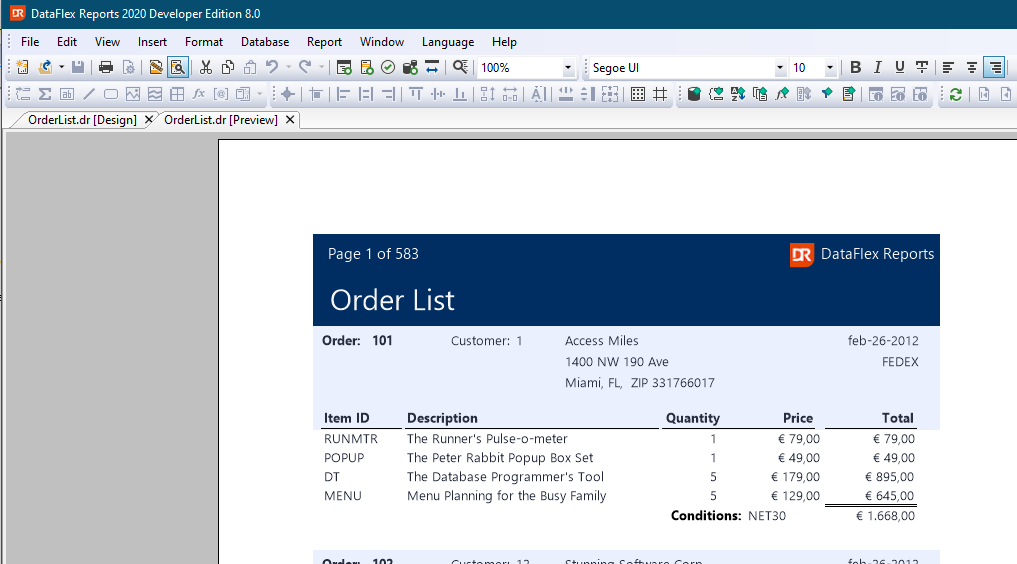Click the Paste icon

[250, 67]
